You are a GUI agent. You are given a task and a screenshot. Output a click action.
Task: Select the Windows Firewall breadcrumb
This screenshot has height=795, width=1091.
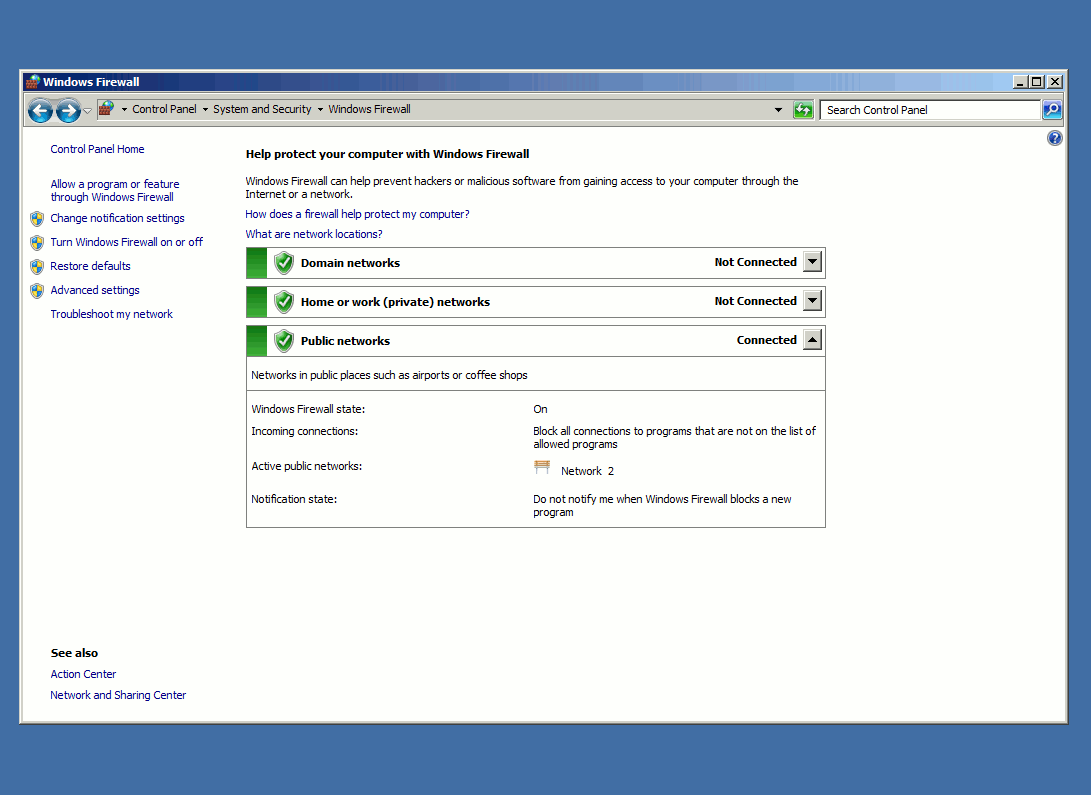click(369, 109)
